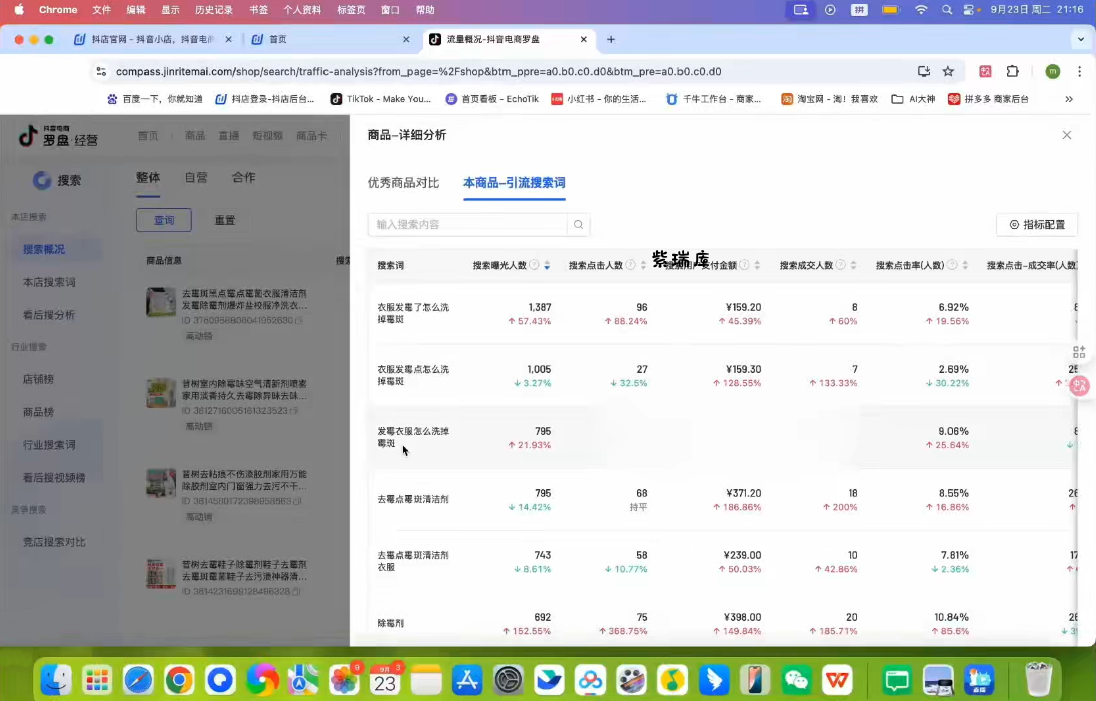Open the 指标配置 settings
This screenshot has height=701, width=1096.
[1037, 225]
